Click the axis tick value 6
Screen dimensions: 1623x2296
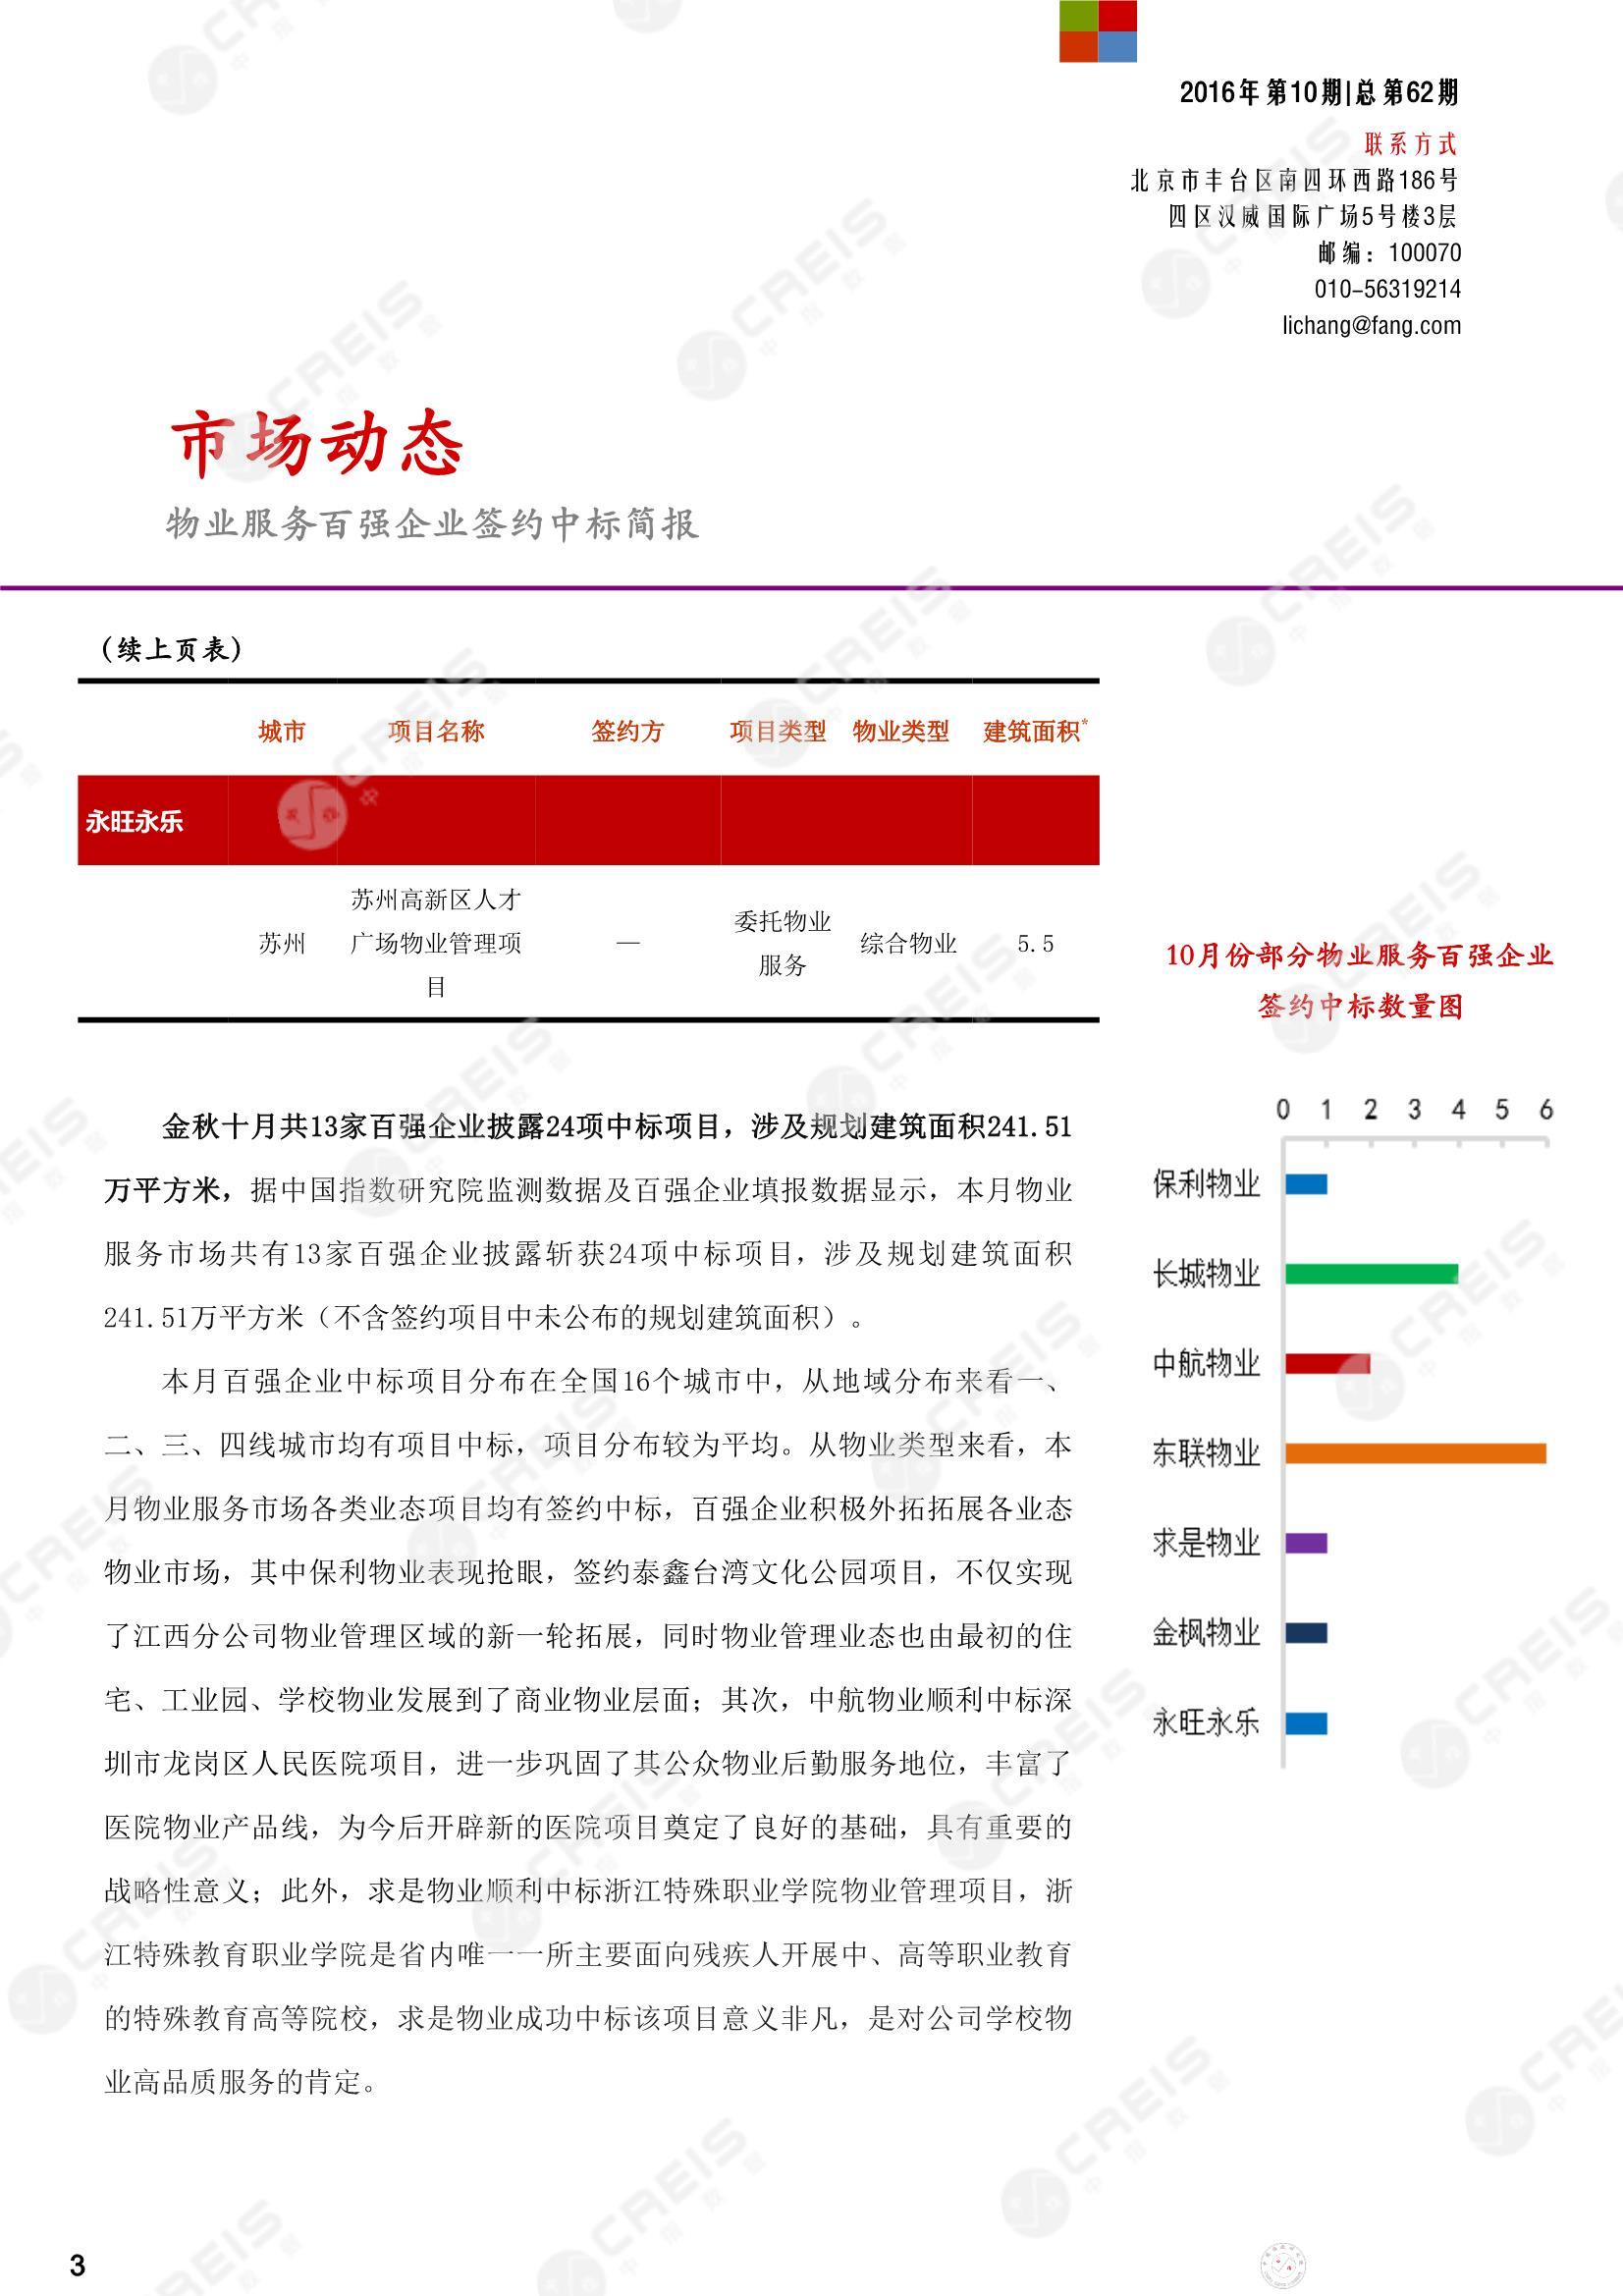[1546, 1109]
